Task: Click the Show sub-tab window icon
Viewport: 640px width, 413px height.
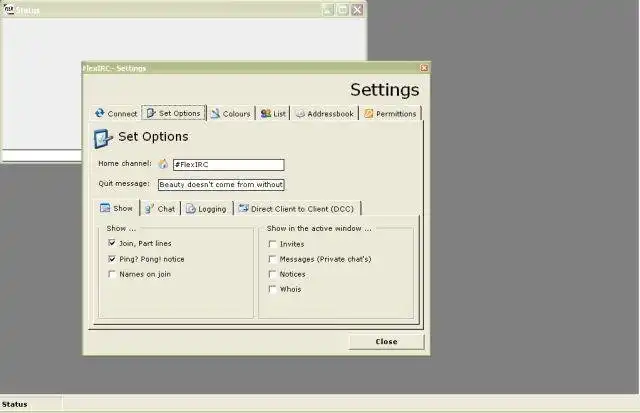Action: coord(105,208)
